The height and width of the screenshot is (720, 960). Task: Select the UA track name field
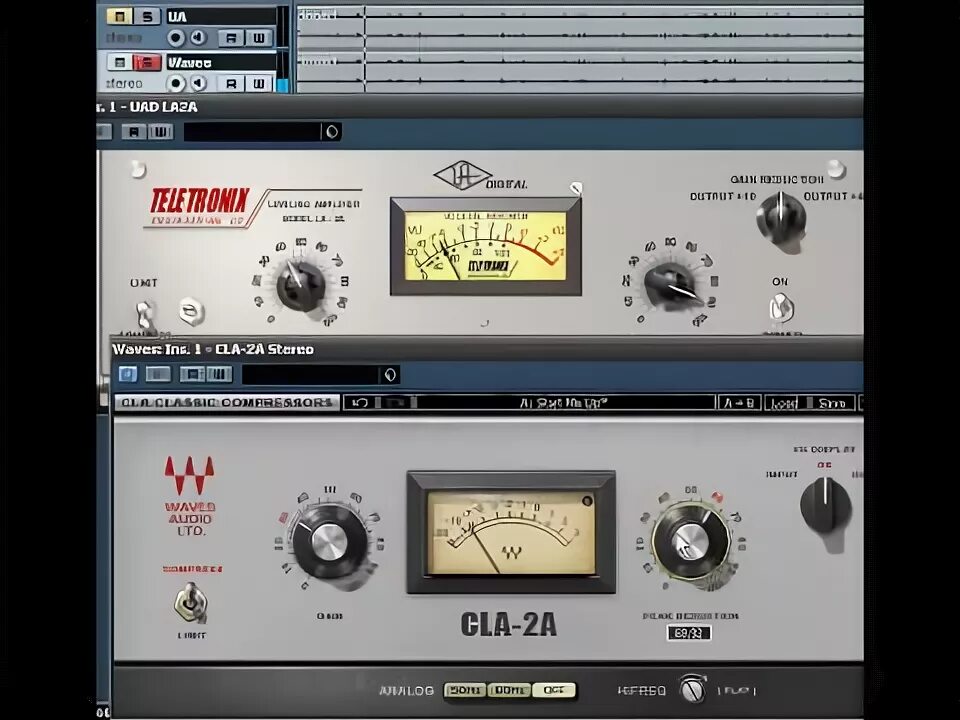pyautogui.click(x=220, y=17)
